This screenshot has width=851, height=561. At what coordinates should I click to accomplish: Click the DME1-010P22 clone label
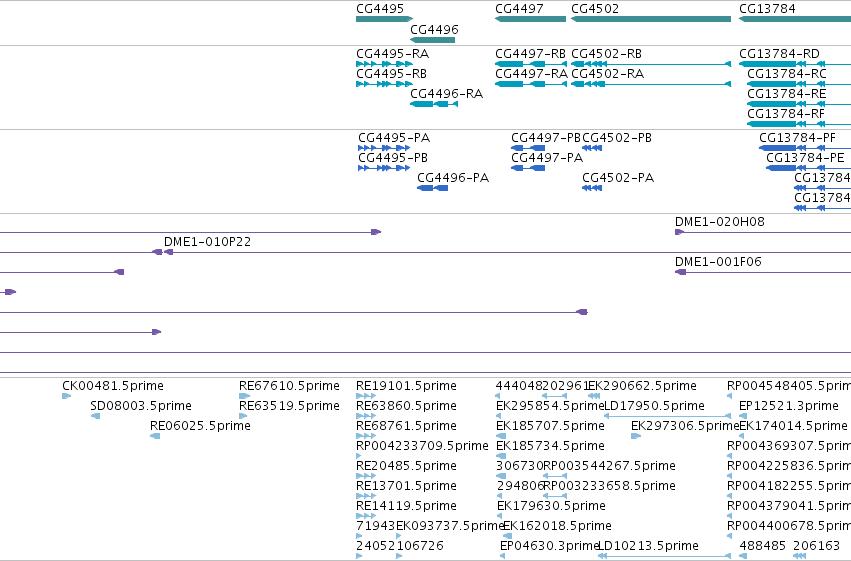tap(207, 241)
